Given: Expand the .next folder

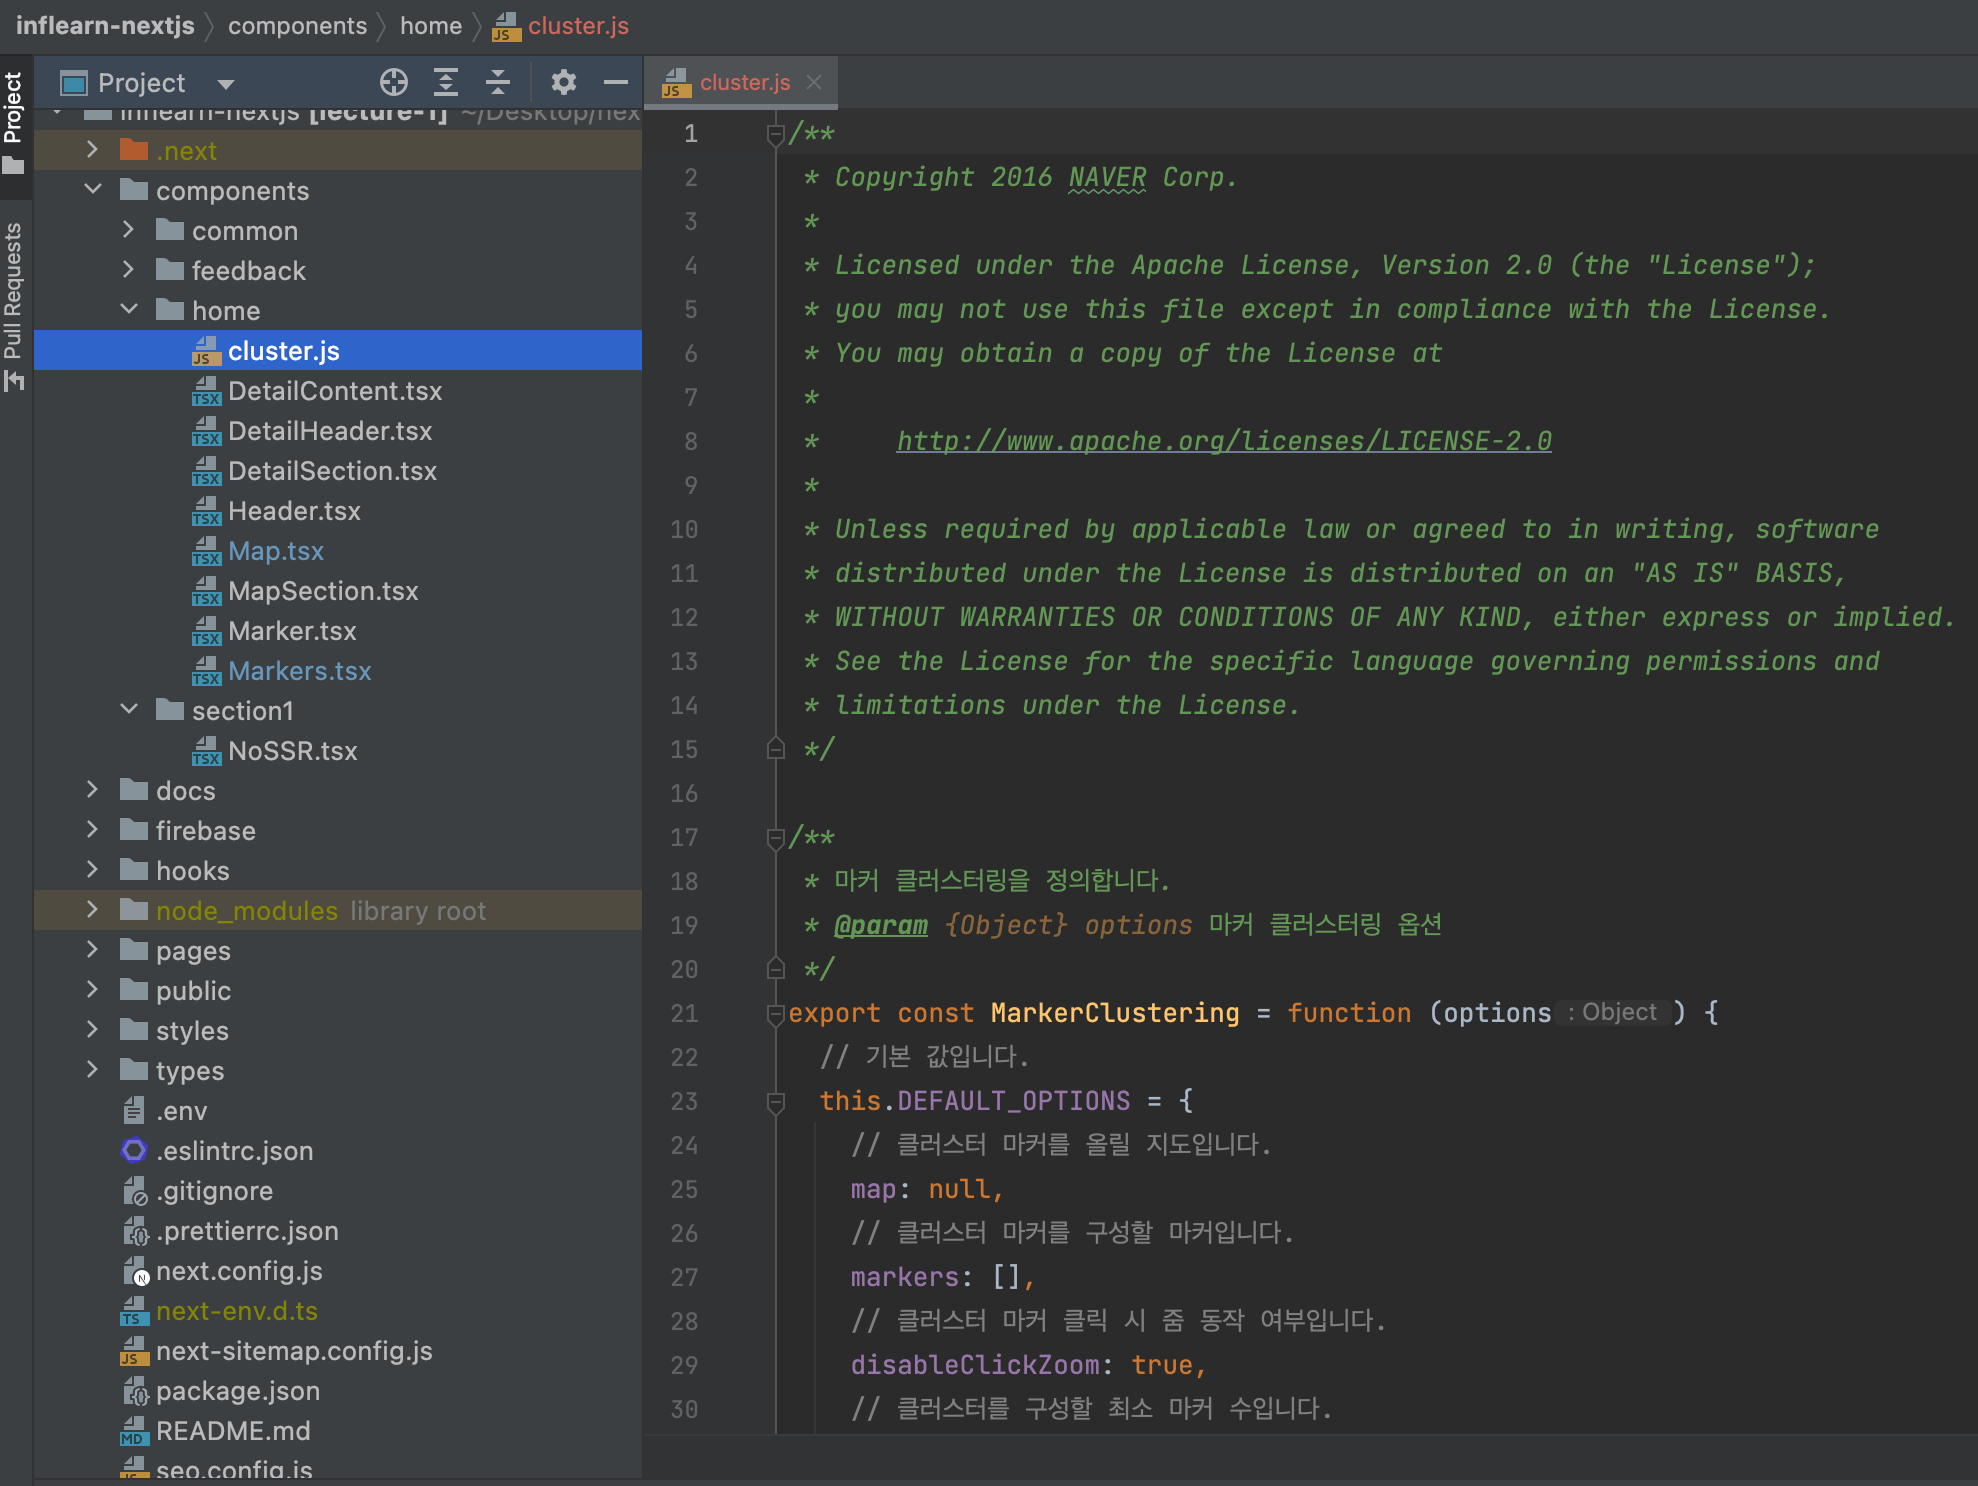Looking at the screenshot, I should click(x=93, y=150).
